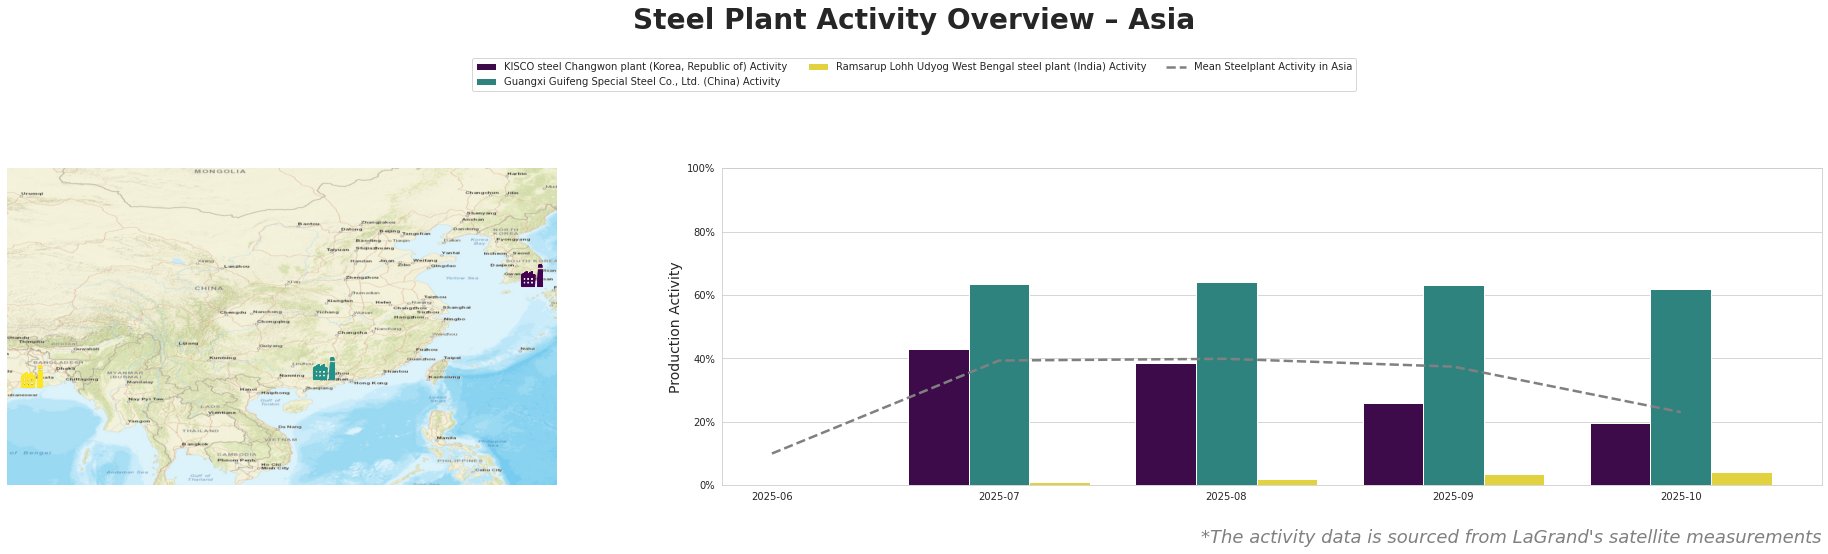The height and width of the screenshot is (554, 1828).
Task: Click the yellow bar for 2025-10
Action: [x=1741, y=479]
